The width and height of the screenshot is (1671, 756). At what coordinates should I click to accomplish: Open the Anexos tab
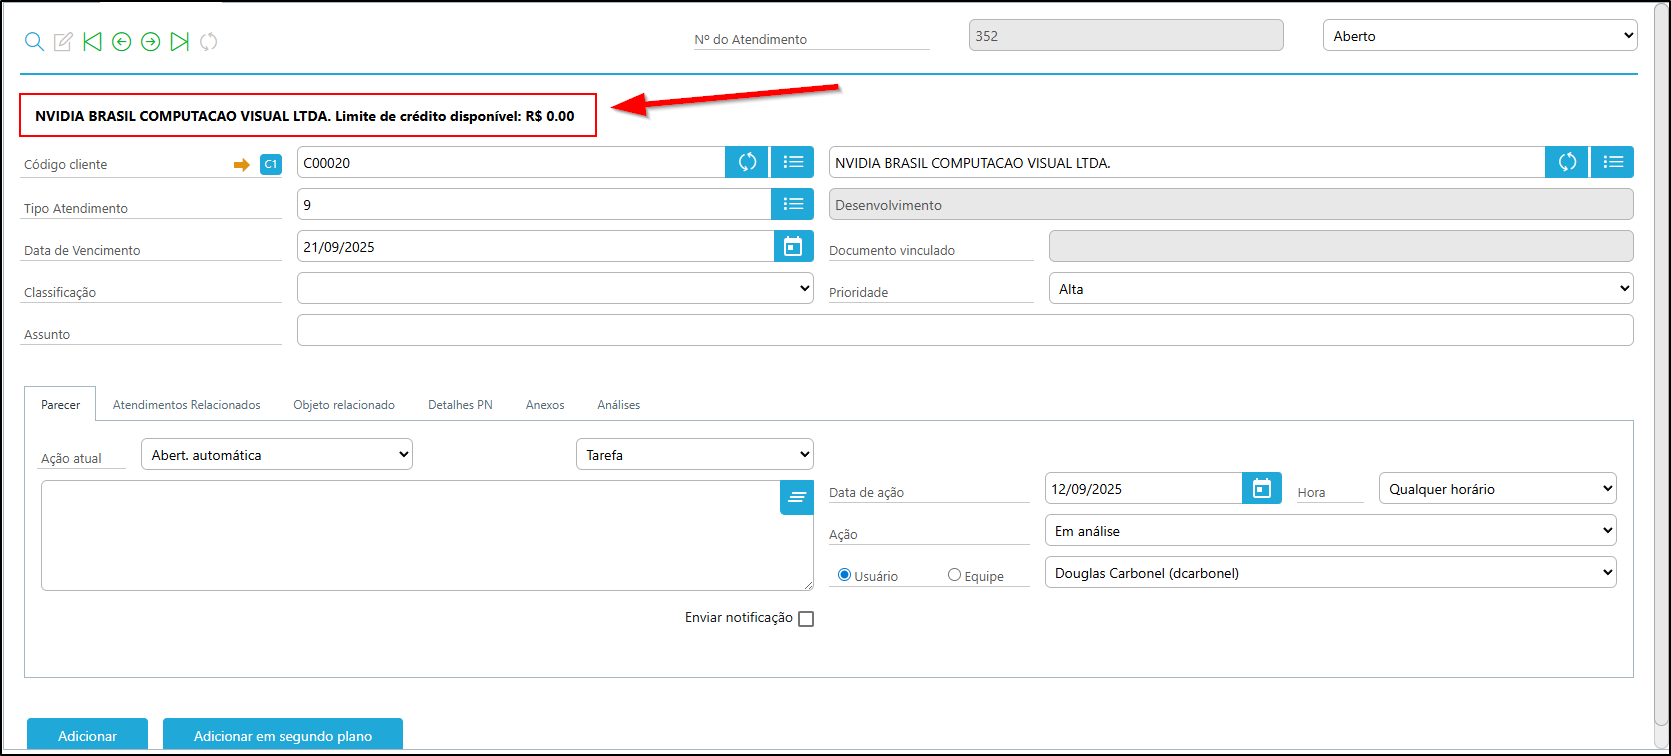pyautogui.click(x=545, y=405)
